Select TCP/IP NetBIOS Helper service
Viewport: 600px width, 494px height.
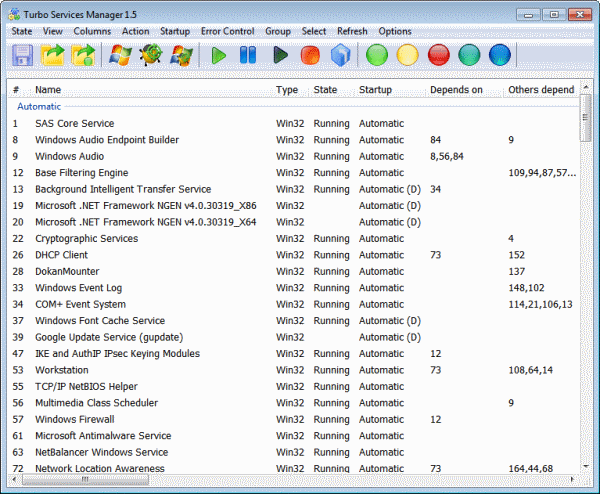[293, 387]
